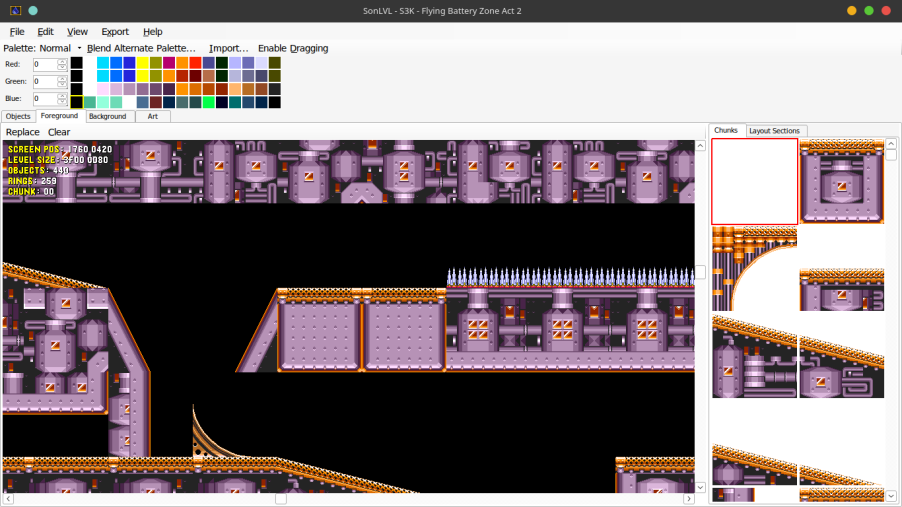
Task: Click the curved ramp piece in level view
Action: 216,434
